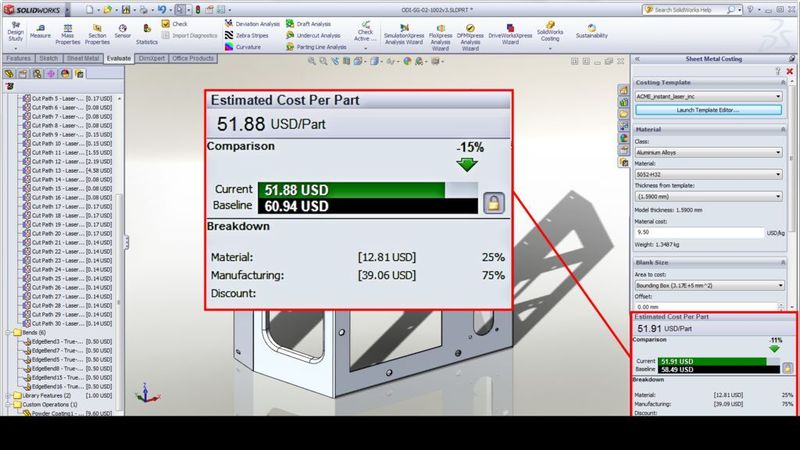Run Draft Analysis
This screenshot has width=800, height=450.
point(308,24)
